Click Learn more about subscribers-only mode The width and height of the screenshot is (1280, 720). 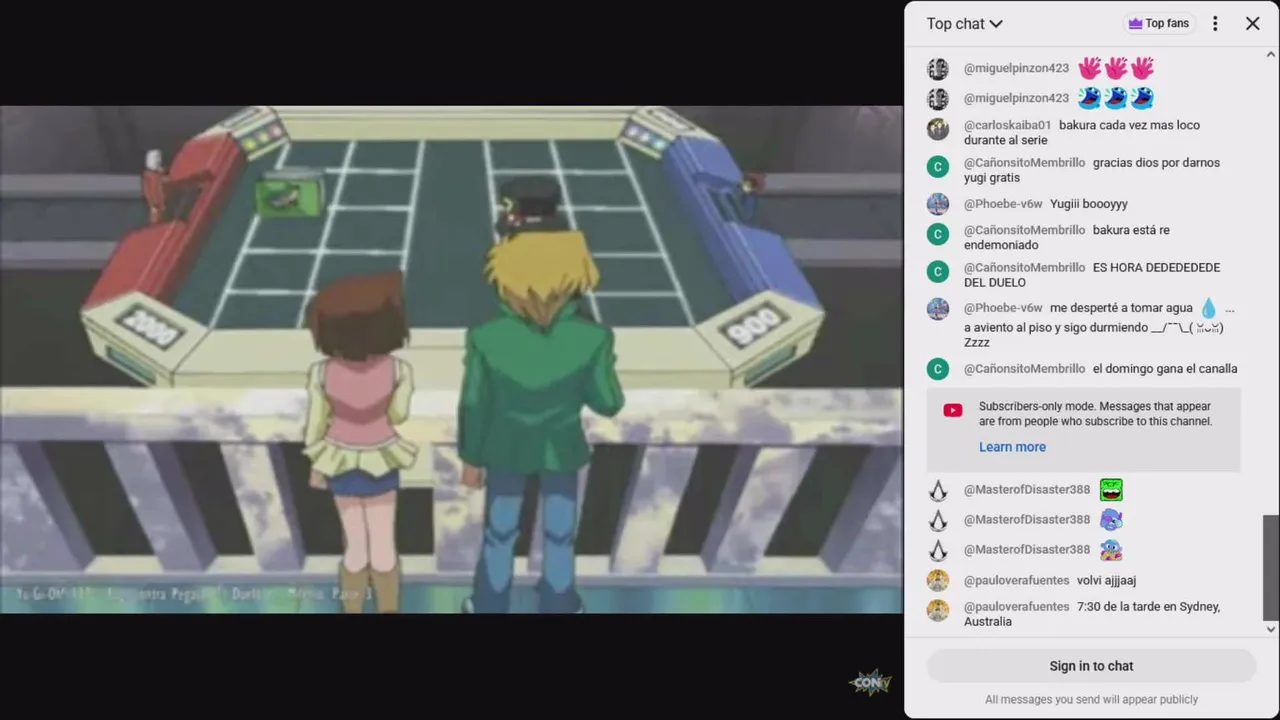coord(1012,447)
